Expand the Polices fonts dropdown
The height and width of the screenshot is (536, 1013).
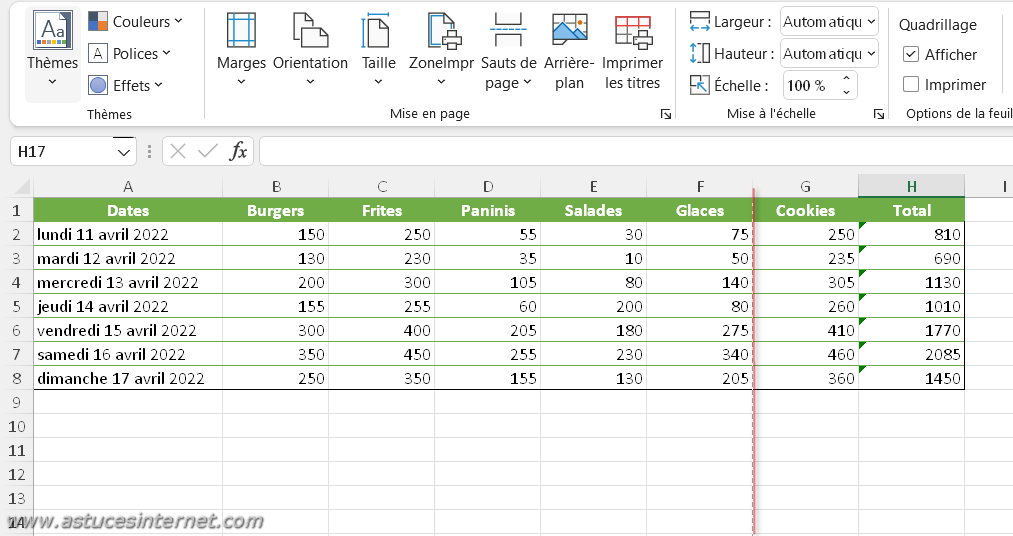pos(130,53)
